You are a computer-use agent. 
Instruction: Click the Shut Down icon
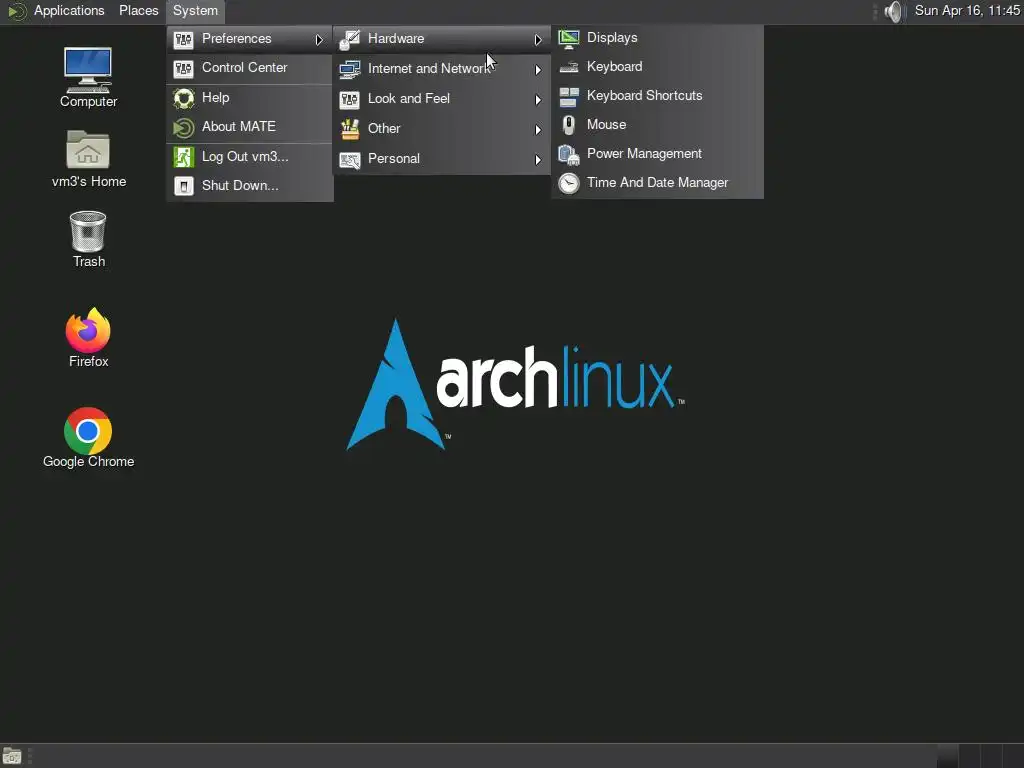pyautogui.click(x=184, y=186)
